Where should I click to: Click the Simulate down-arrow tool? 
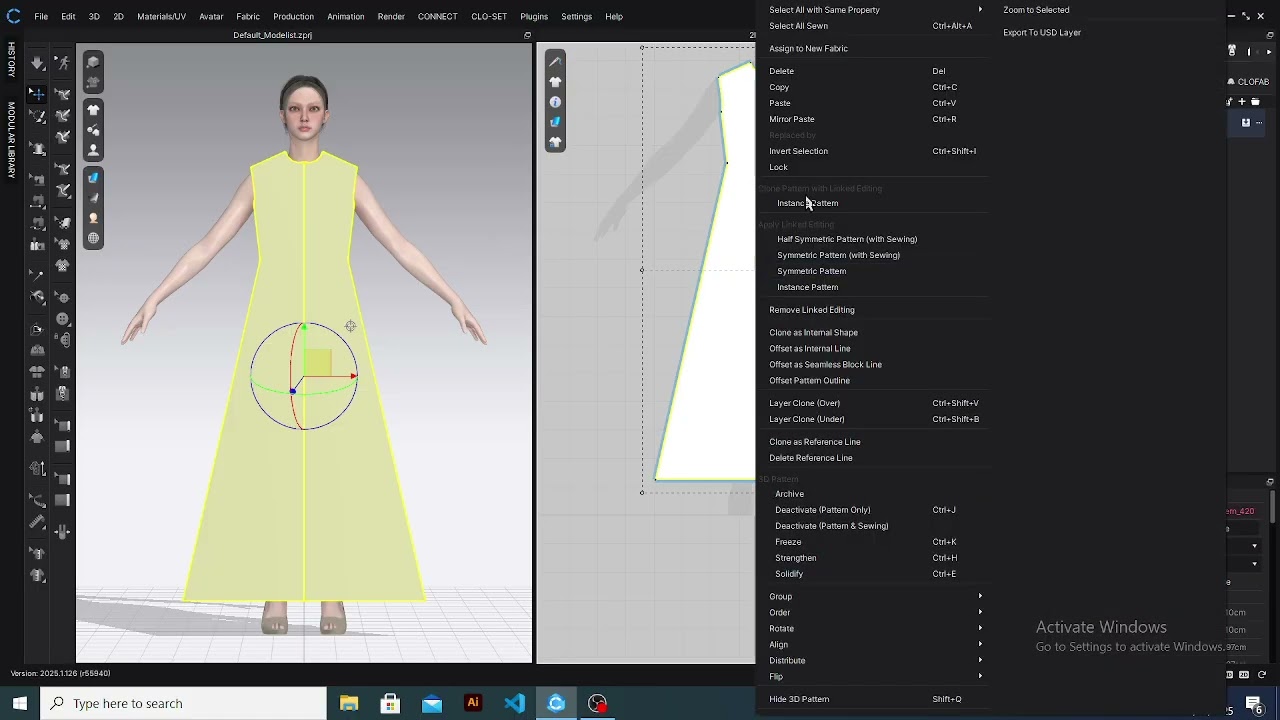(x=37, y=62)
